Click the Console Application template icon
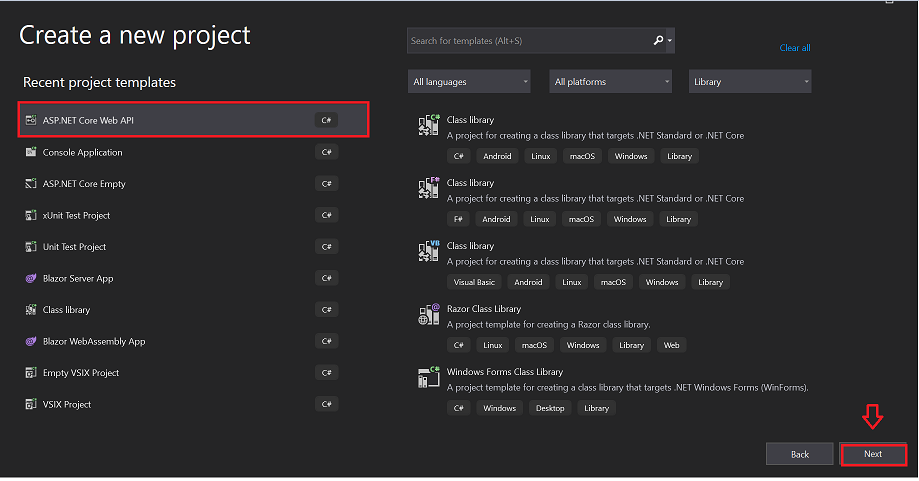The image size is (919, 481). [31, 153]
